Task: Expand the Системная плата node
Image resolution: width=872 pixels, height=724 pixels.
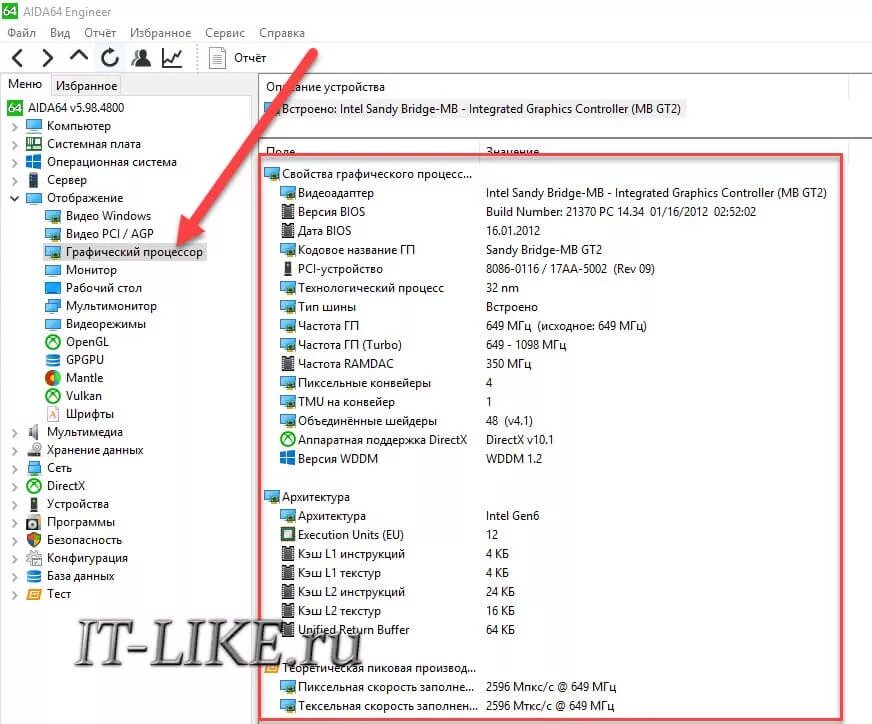Action: click(x=14, y=145)
